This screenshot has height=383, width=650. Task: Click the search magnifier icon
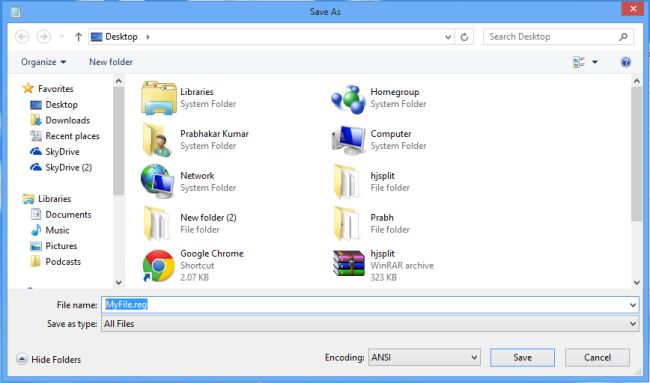coord(623,37)
